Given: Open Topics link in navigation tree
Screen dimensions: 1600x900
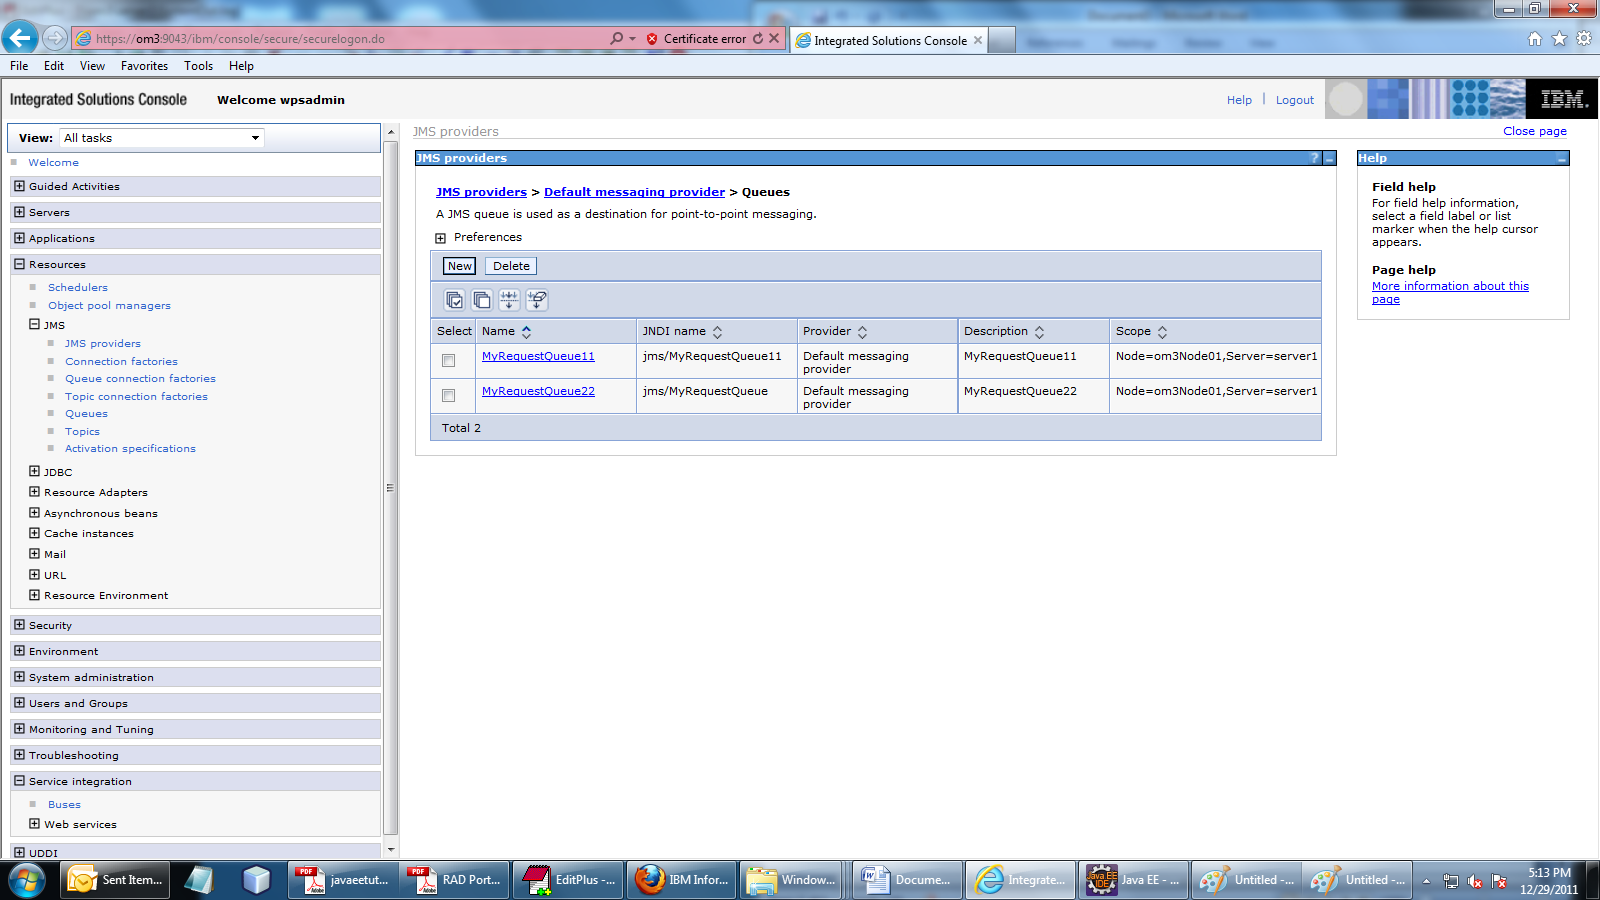Looking at the screenshot, I should 82,432.
